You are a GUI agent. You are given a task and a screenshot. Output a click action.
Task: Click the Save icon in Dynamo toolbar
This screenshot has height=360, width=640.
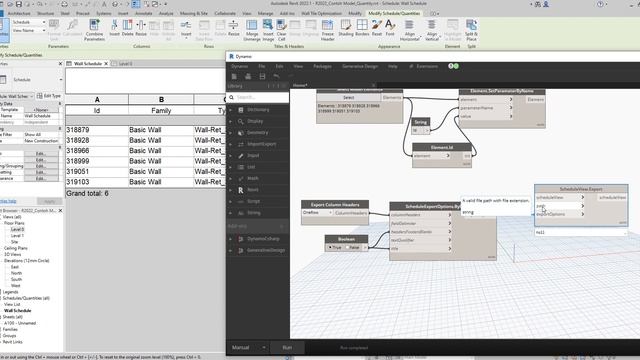coord(262,76)
